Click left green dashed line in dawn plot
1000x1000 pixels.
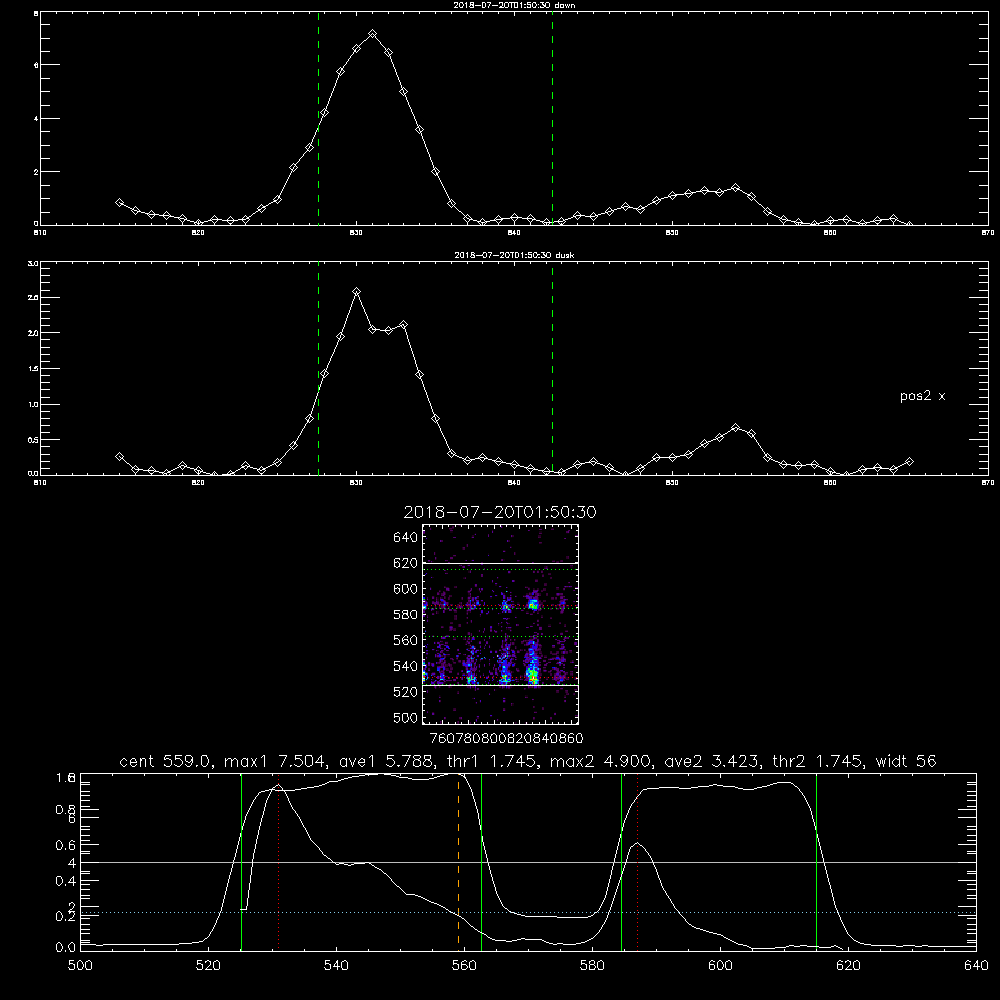click(318, 119)
